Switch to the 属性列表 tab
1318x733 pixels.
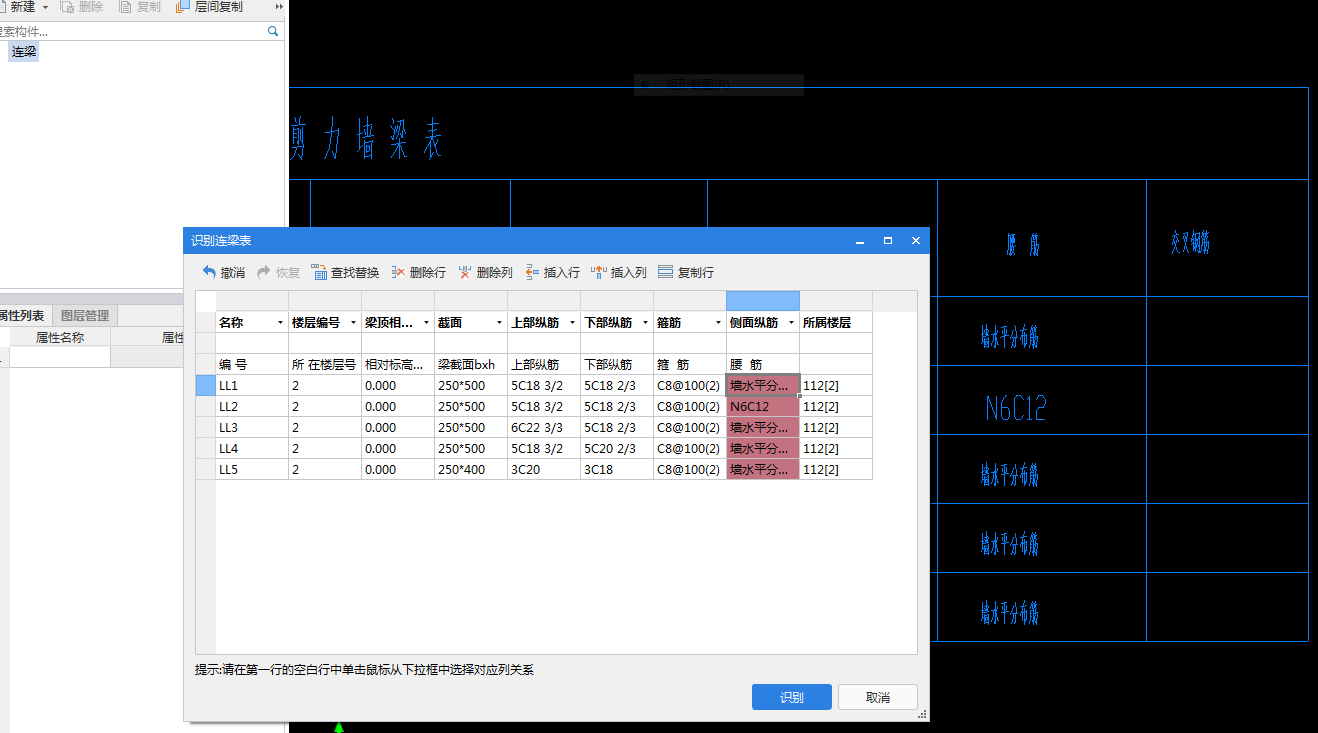(x=22, y=316)
